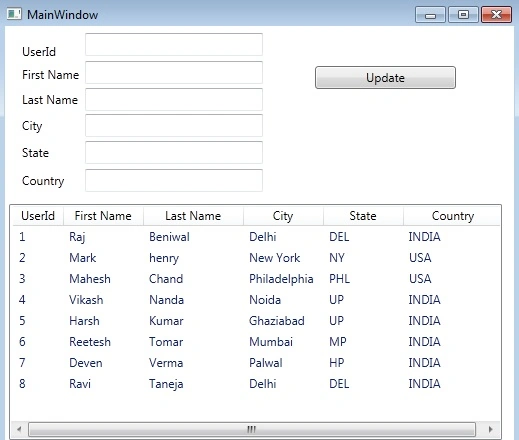Select the City text field

pyautogui.click(x=174, y=125)
